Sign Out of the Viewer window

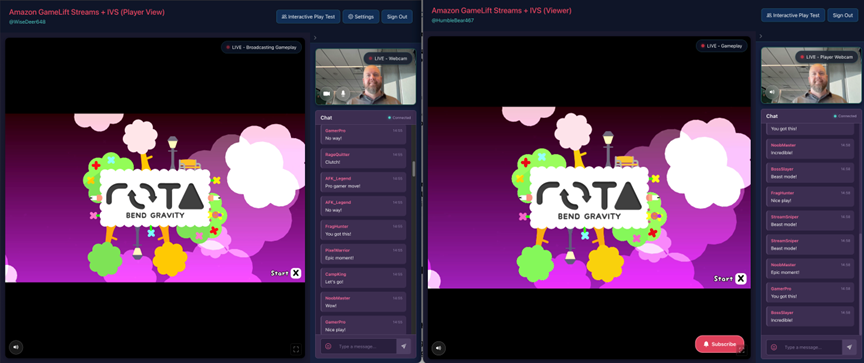pos(843,15)
